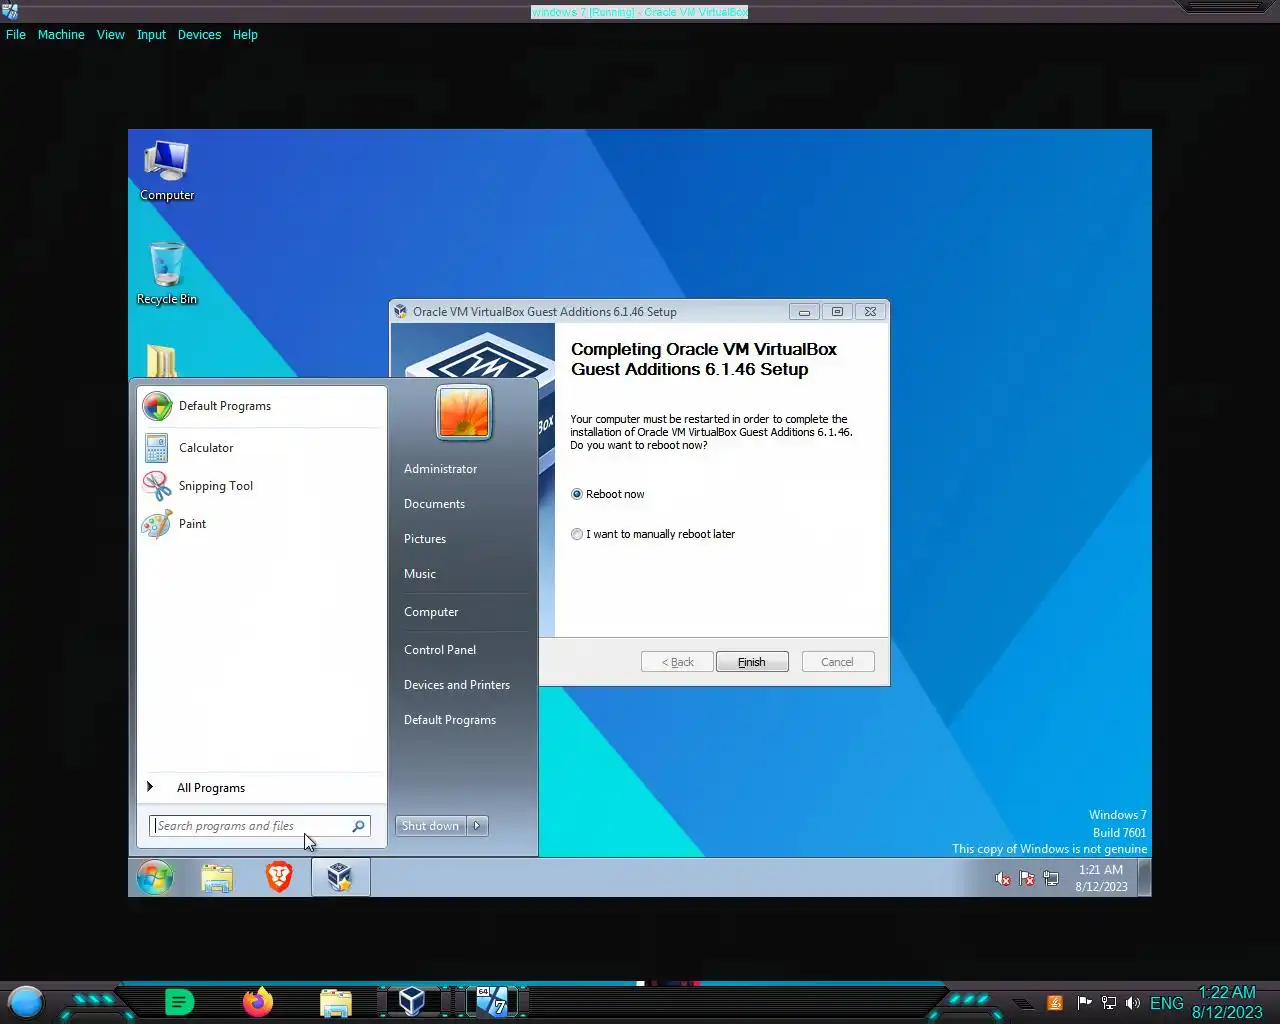This screenshot has height=1024, width=1280.
Task: Click Guest Additions setup title bar icon
Action: 400,312
